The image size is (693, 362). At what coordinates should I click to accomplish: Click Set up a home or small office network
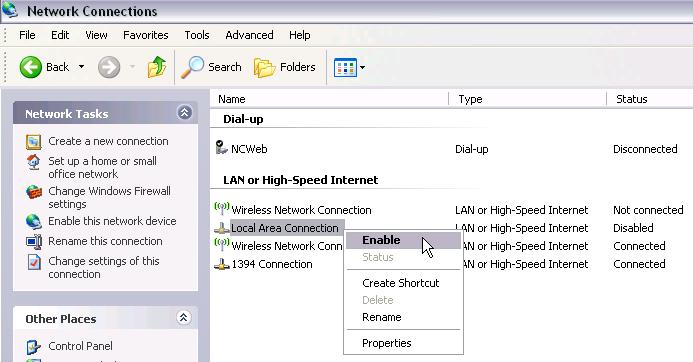click(103, 168)
